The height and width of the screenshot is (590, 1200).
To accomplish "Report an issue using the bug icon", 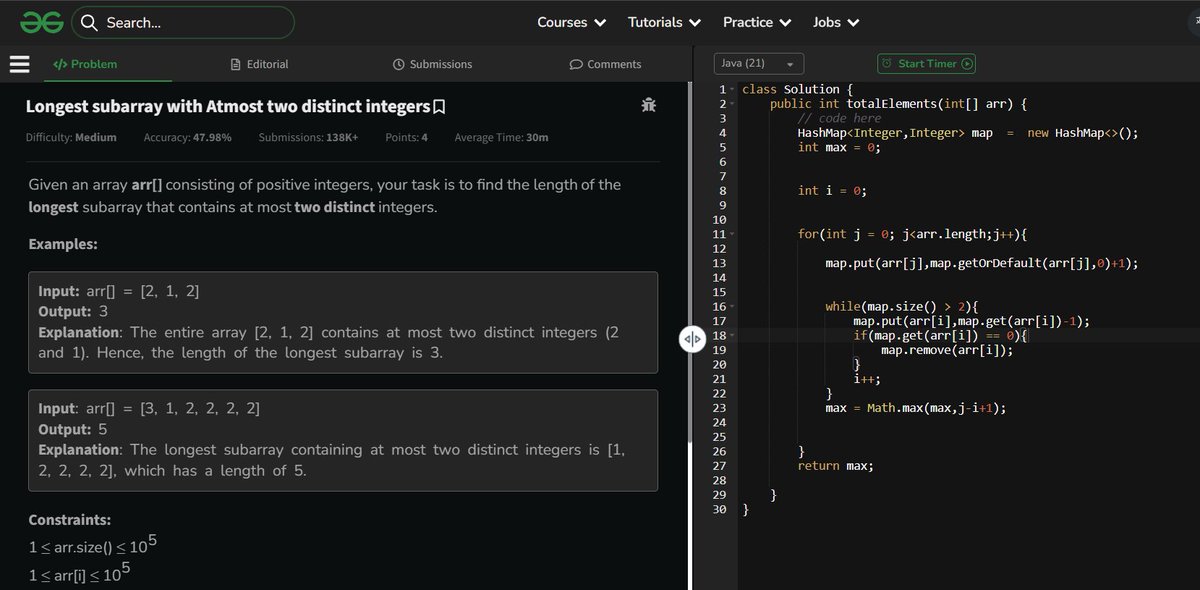I will tap(648, 105).
